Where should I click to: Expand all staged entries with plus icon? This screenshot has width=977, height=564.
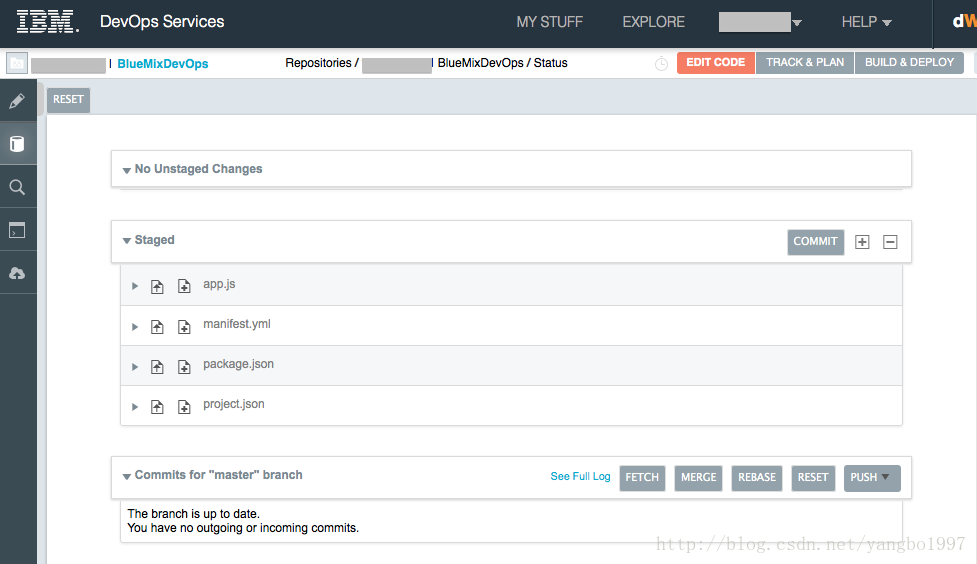click(x=862, y=242)
